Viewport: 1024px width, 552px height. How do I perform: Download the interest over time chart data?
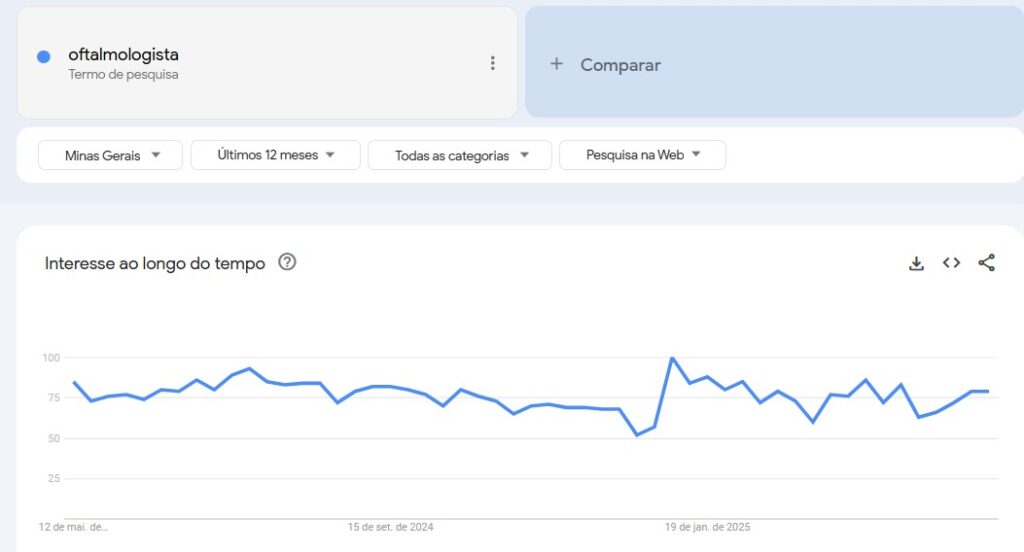point(916,263)
